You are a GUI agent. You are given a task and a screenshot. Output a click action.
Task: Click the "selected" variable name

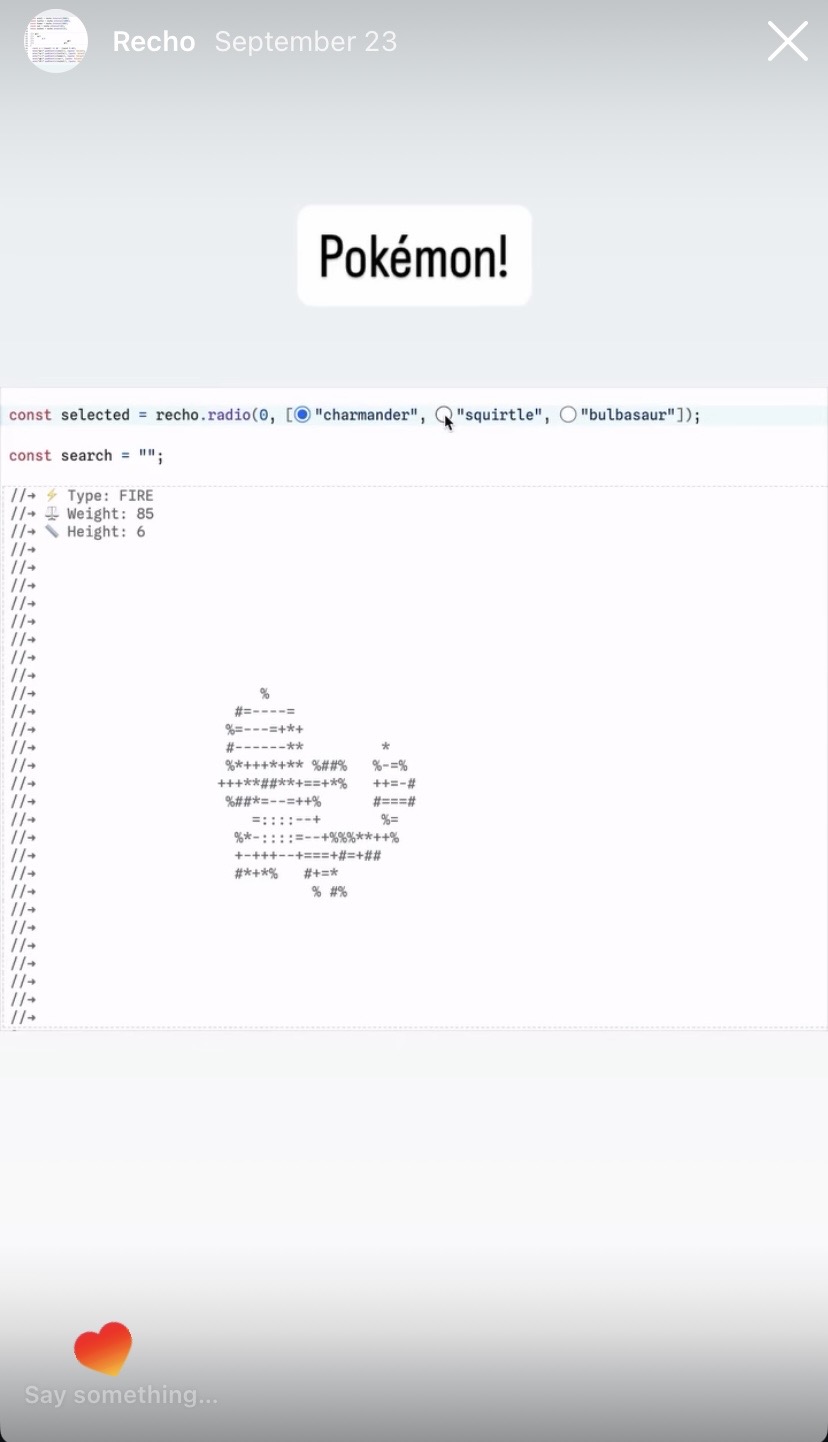[x=95, y=415]
